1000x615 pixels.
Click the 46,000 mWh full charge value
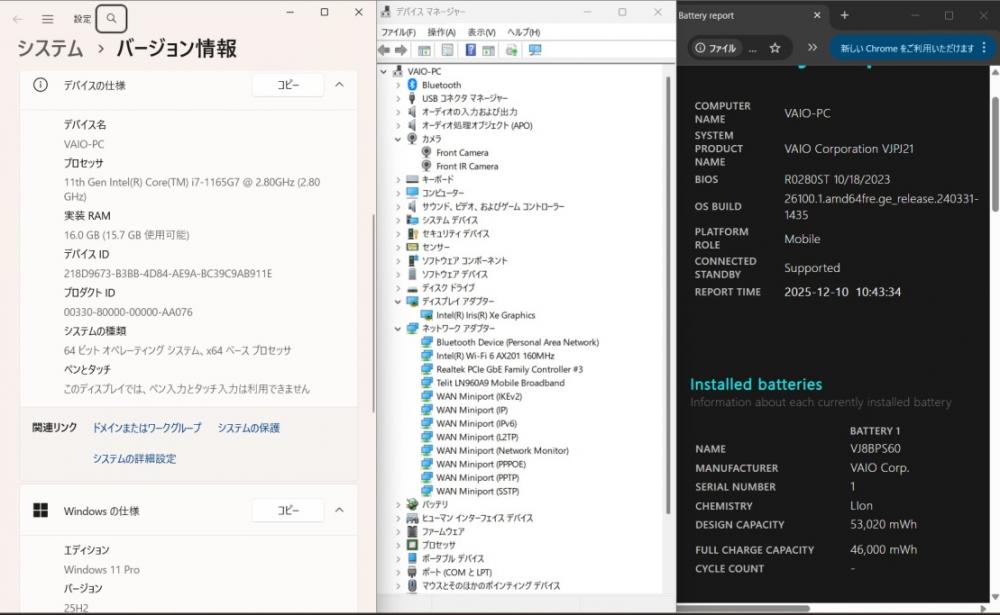click(883, 549)
